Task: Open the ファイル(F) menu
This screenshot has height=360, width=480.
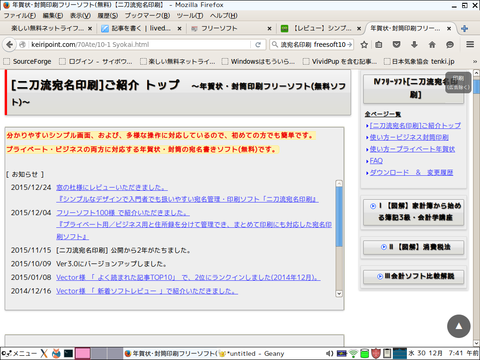Action: click(20, 16)
